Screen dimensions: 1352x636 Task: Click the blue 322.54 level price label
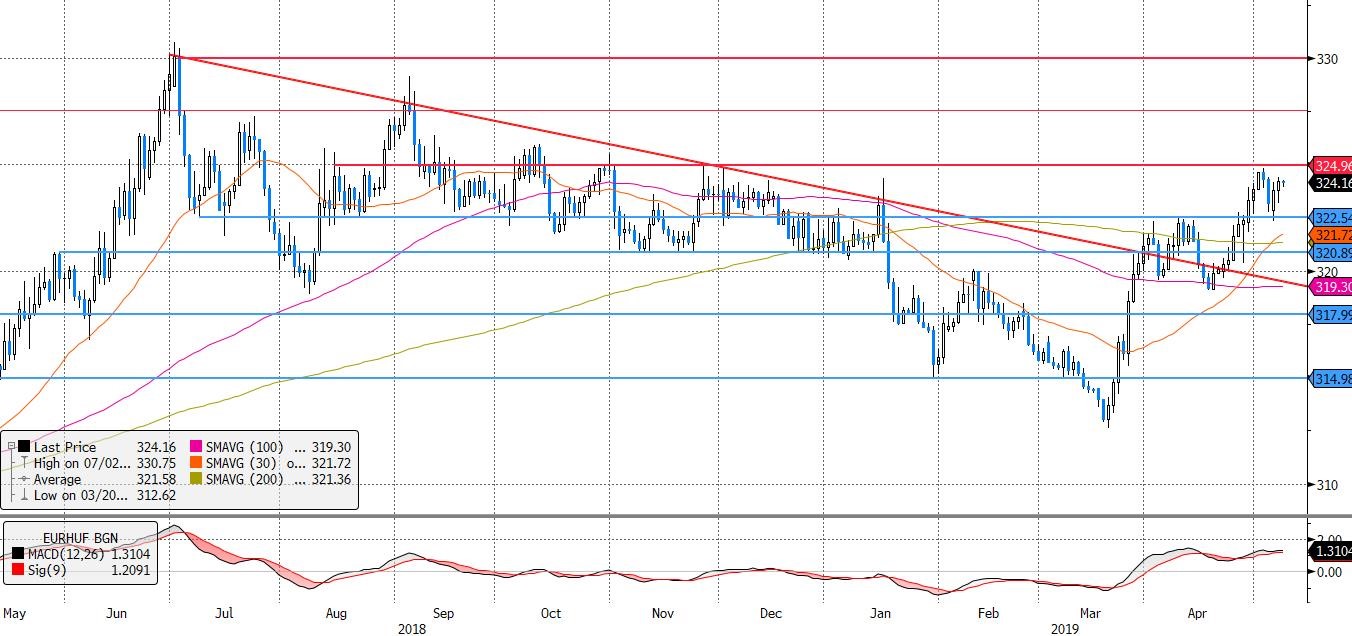click(x=1331, y=217)
